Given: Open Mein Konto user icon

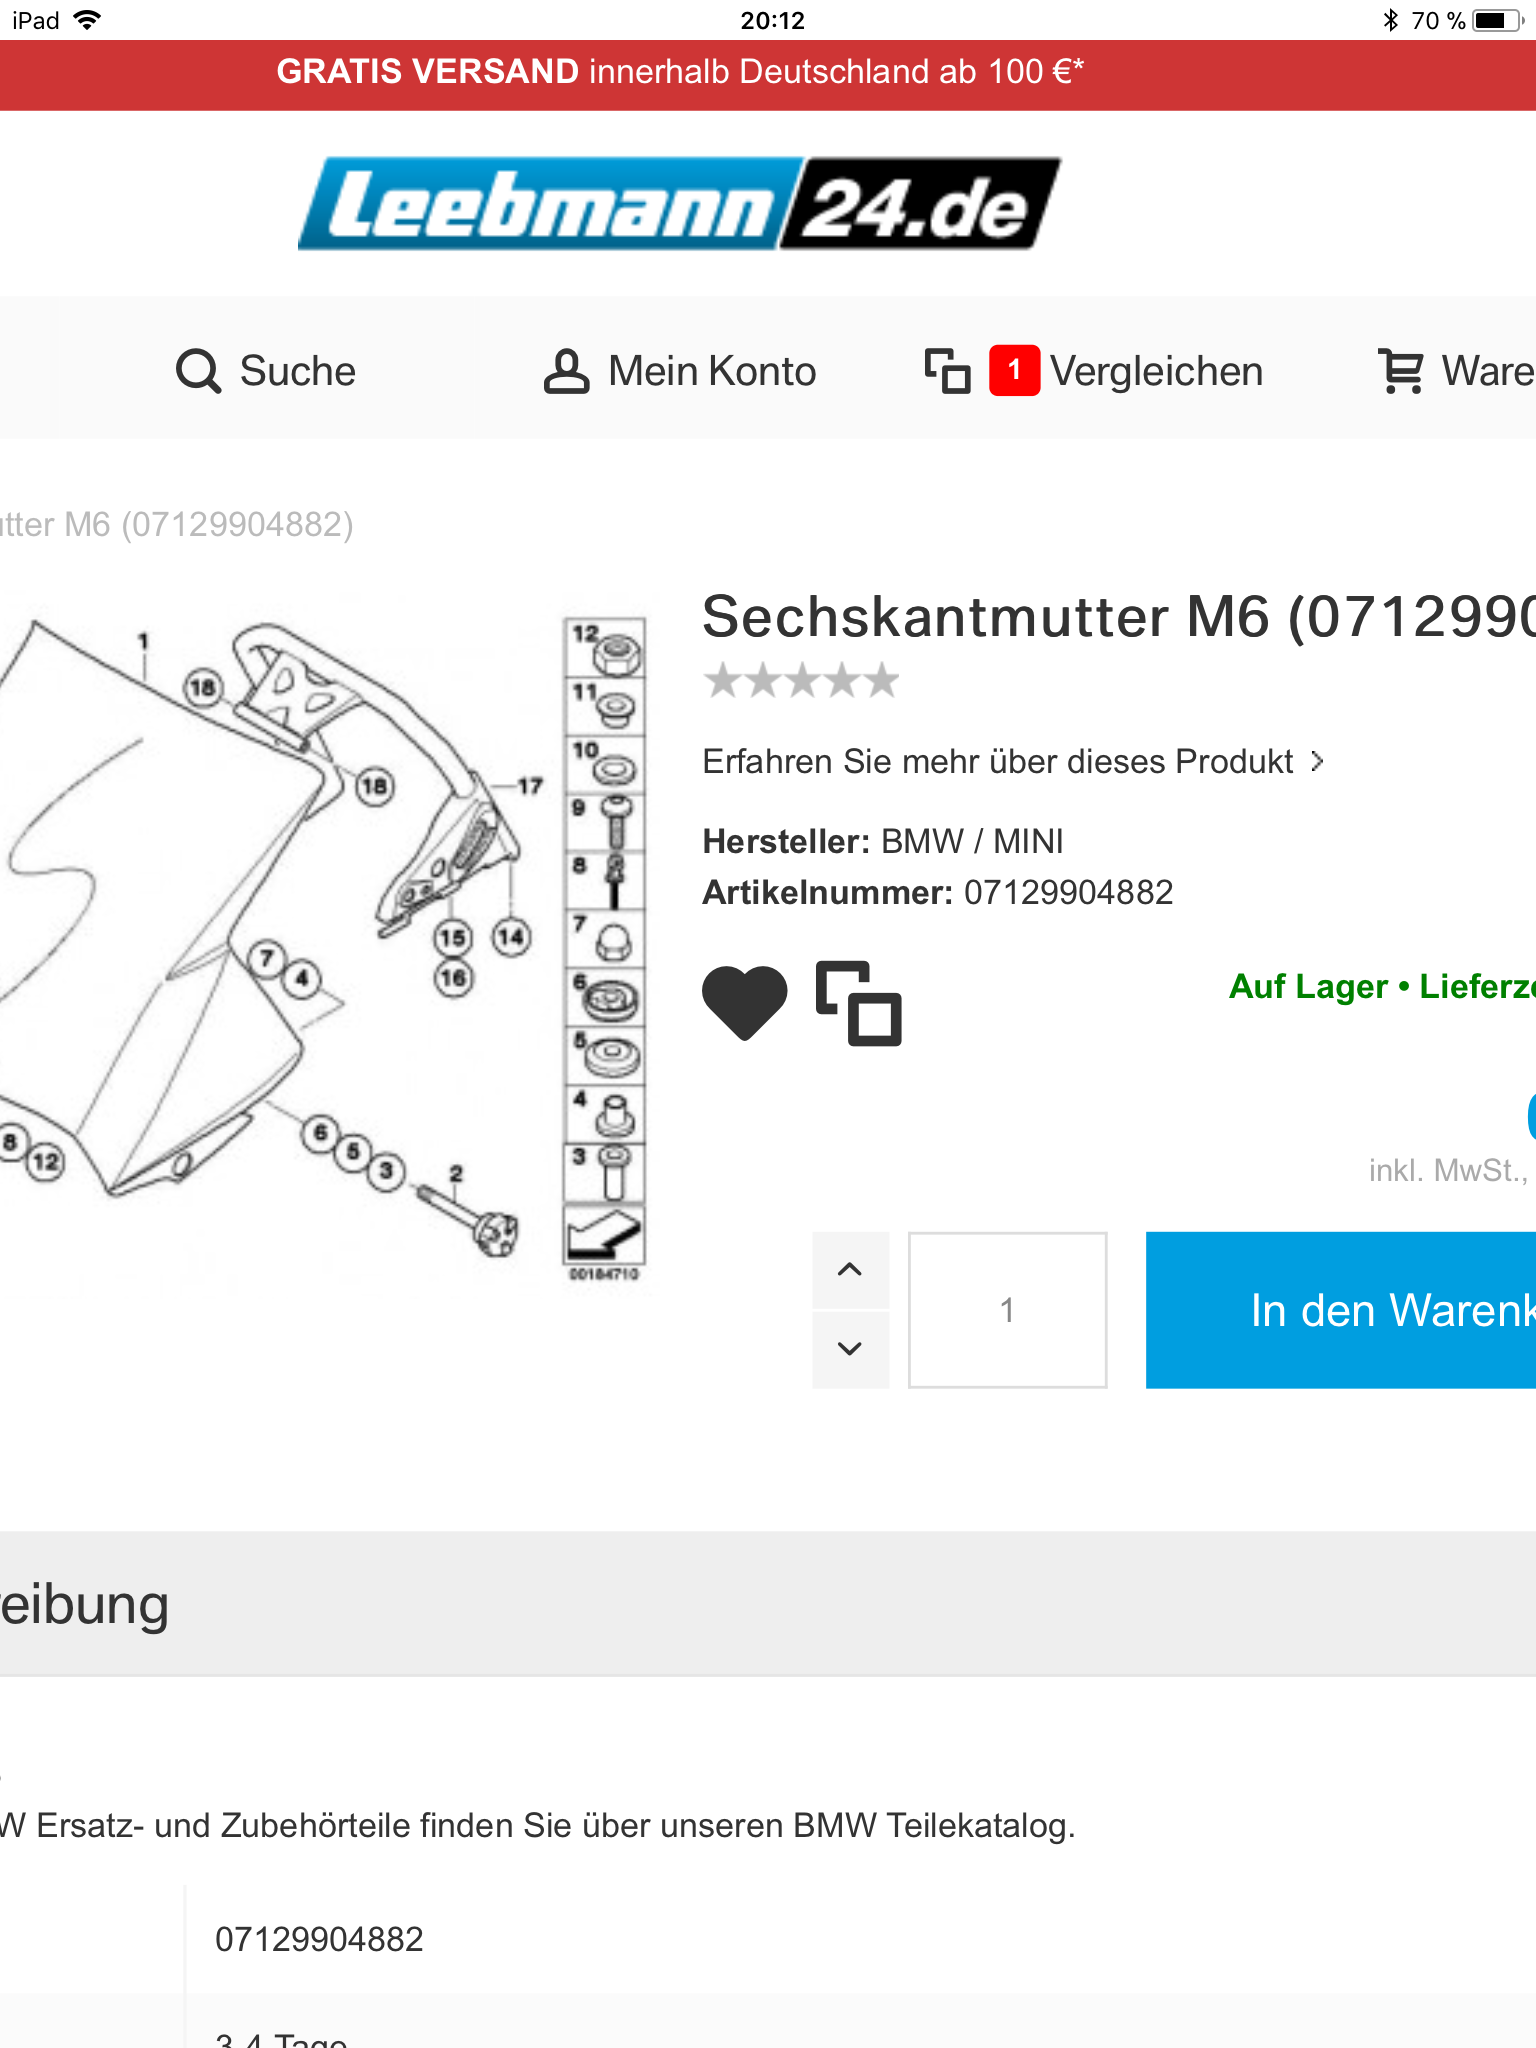Looking at the screenshot, I should 566,371.
